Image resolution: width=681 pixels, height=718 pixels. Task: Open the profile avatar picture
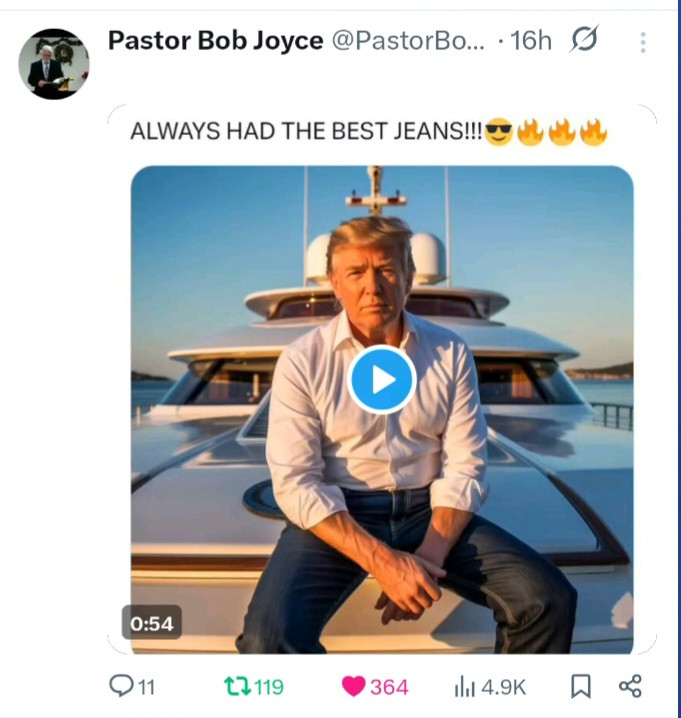(54, 65)
